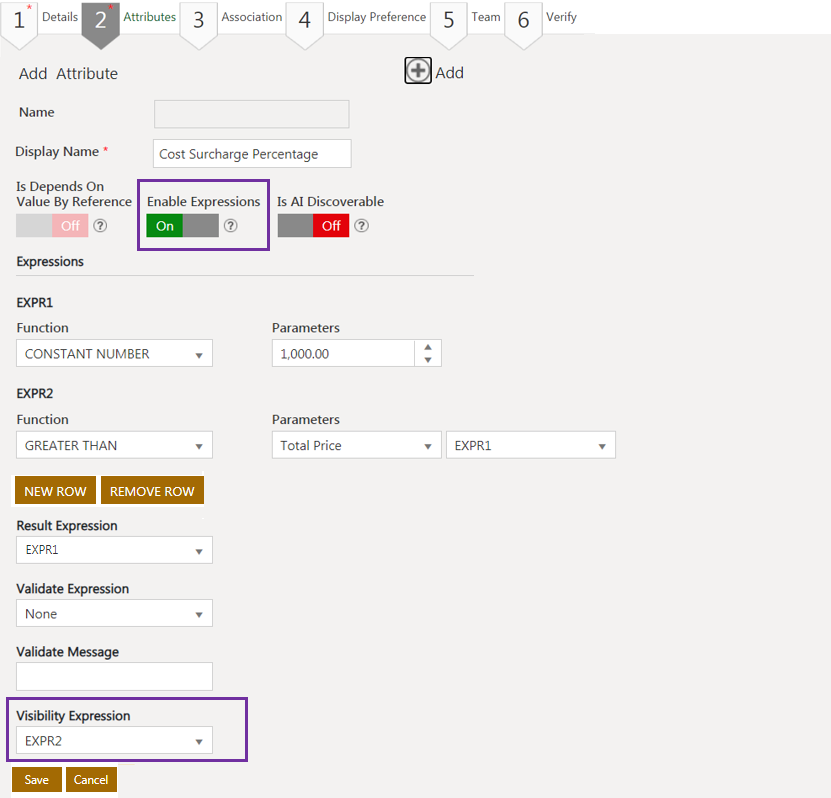This screenshot has width=831, height=798.
Task: Click help icon beside AI Discoverable
Action: coord(362,226)
